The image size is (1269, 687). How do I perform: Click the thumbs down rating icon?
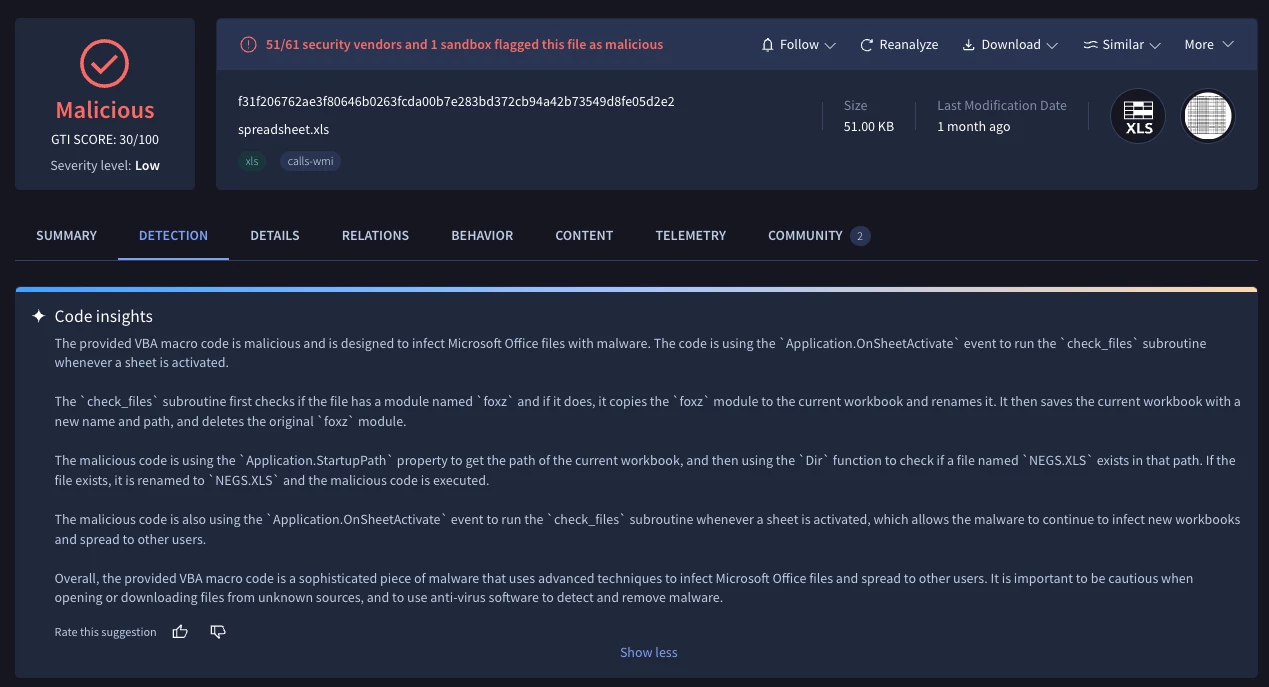click(x=218, y=632)
